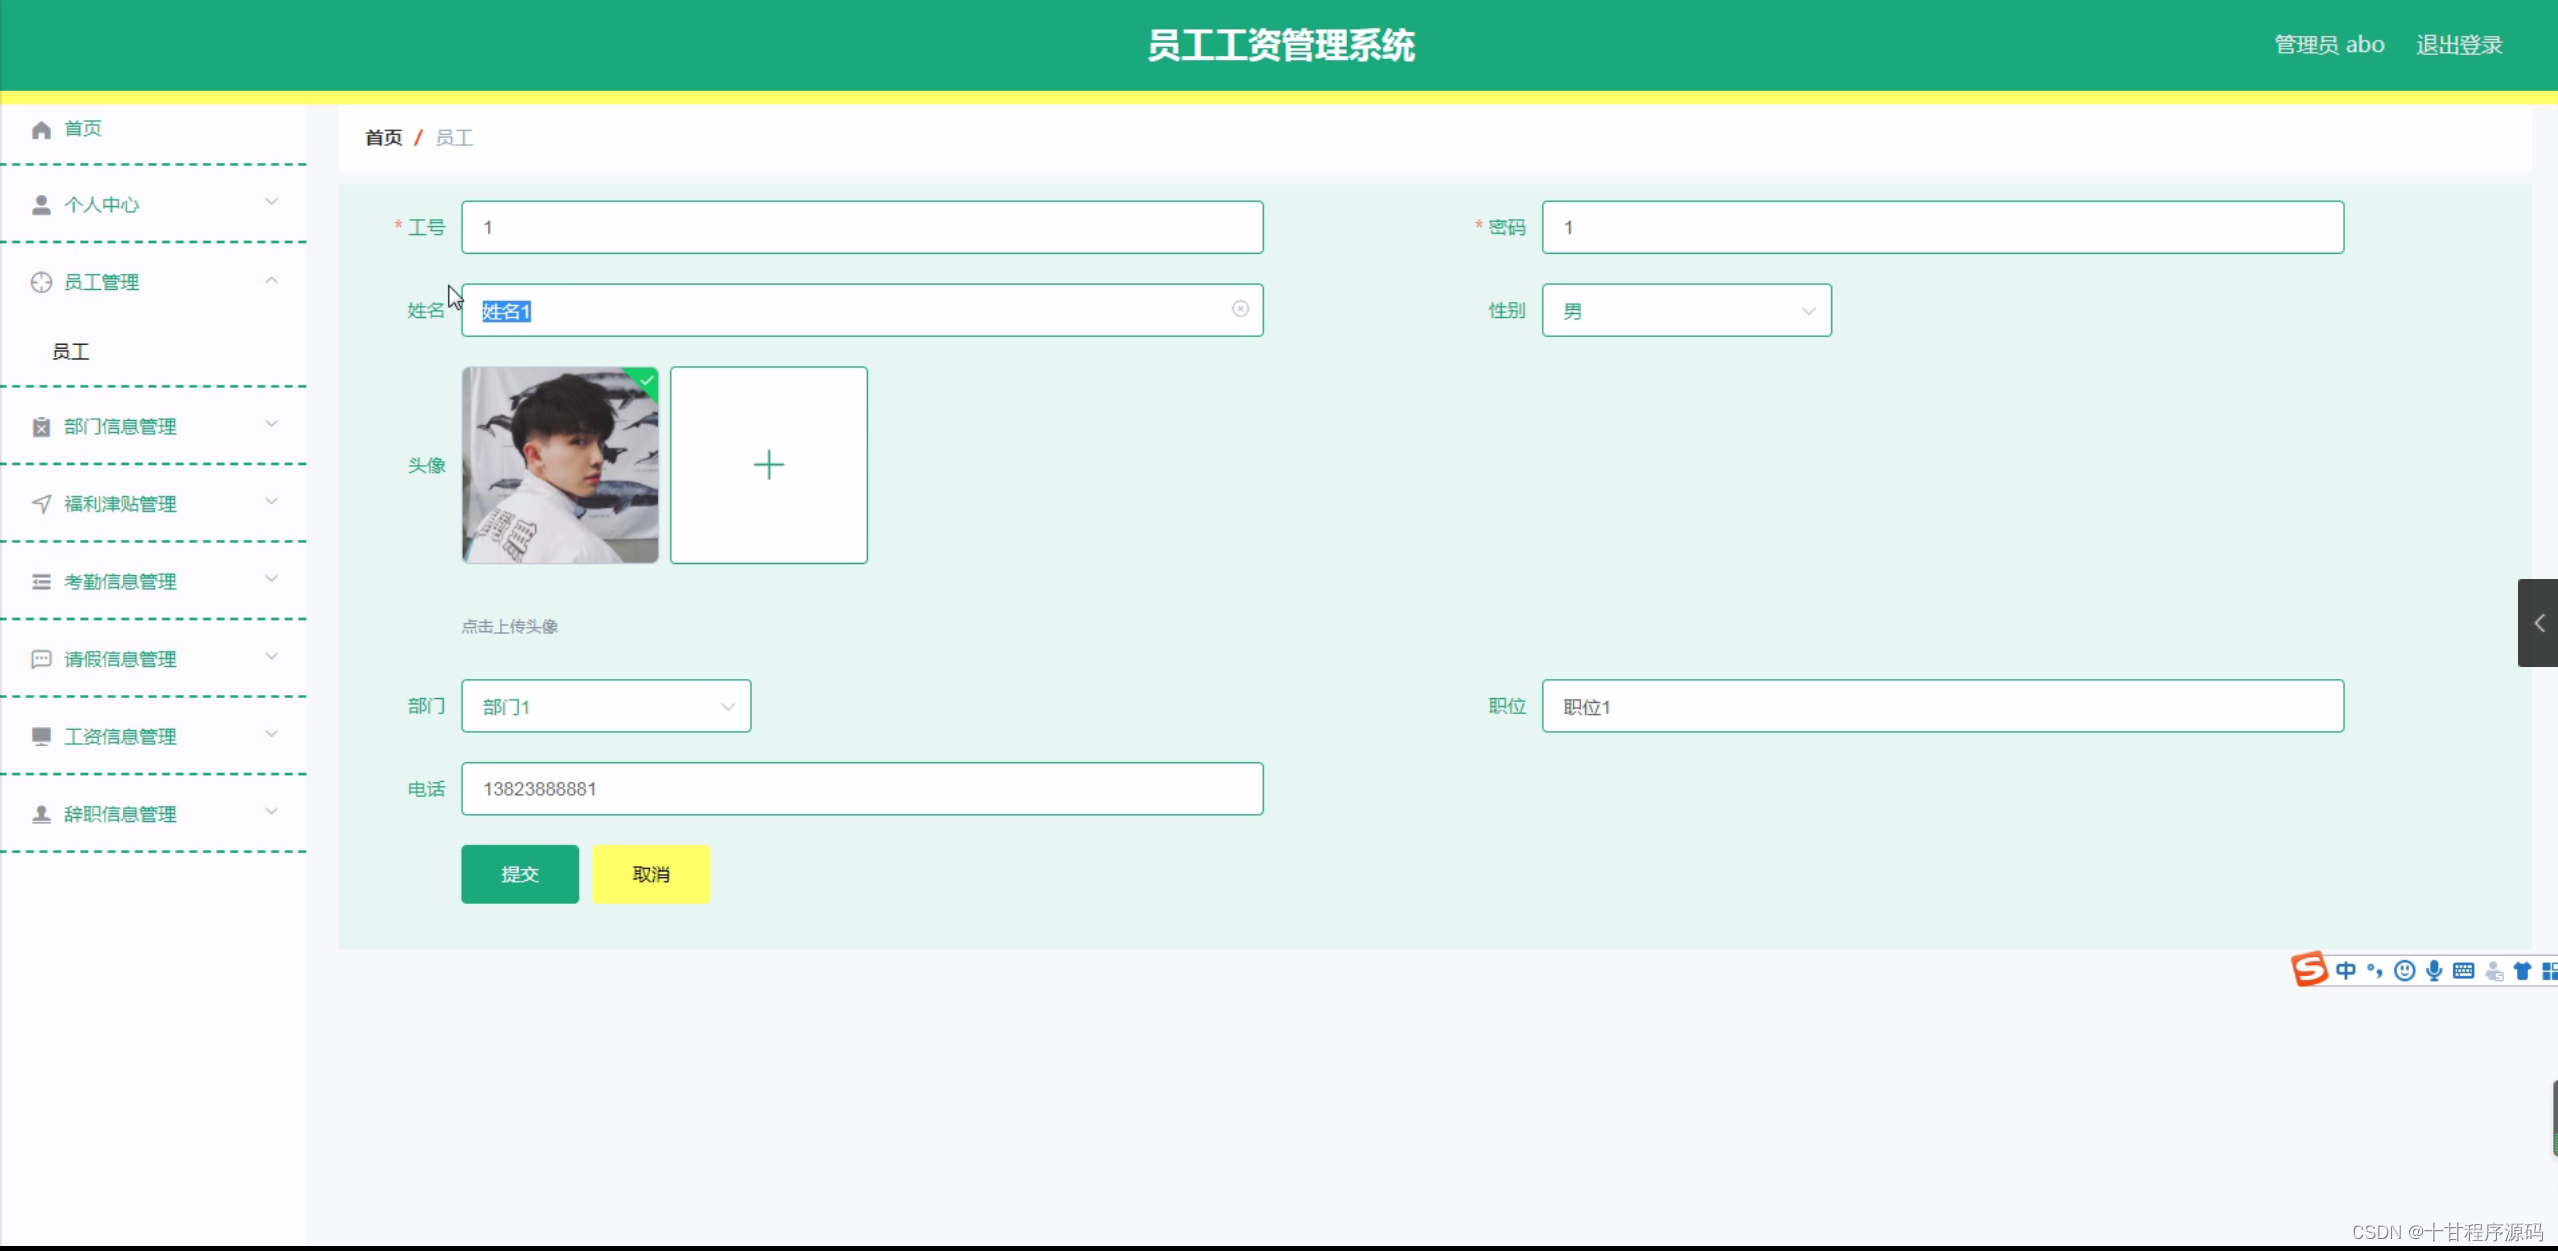Viewport: 2558px width, 1251px height.
Task: Click the 工资信息管理 monitor icon
Action: click(40, 736)
